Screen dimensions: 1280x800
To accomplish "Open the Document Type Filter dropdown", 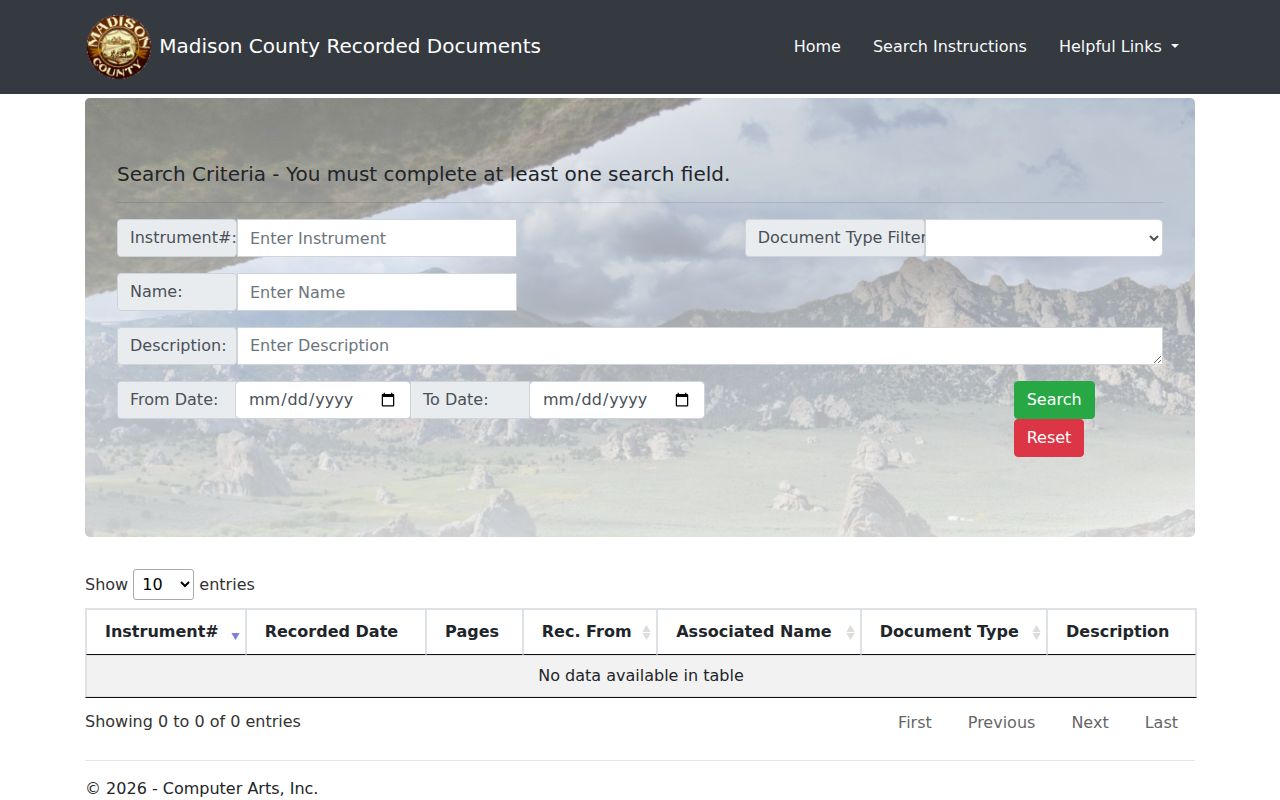I will 1044,238.
